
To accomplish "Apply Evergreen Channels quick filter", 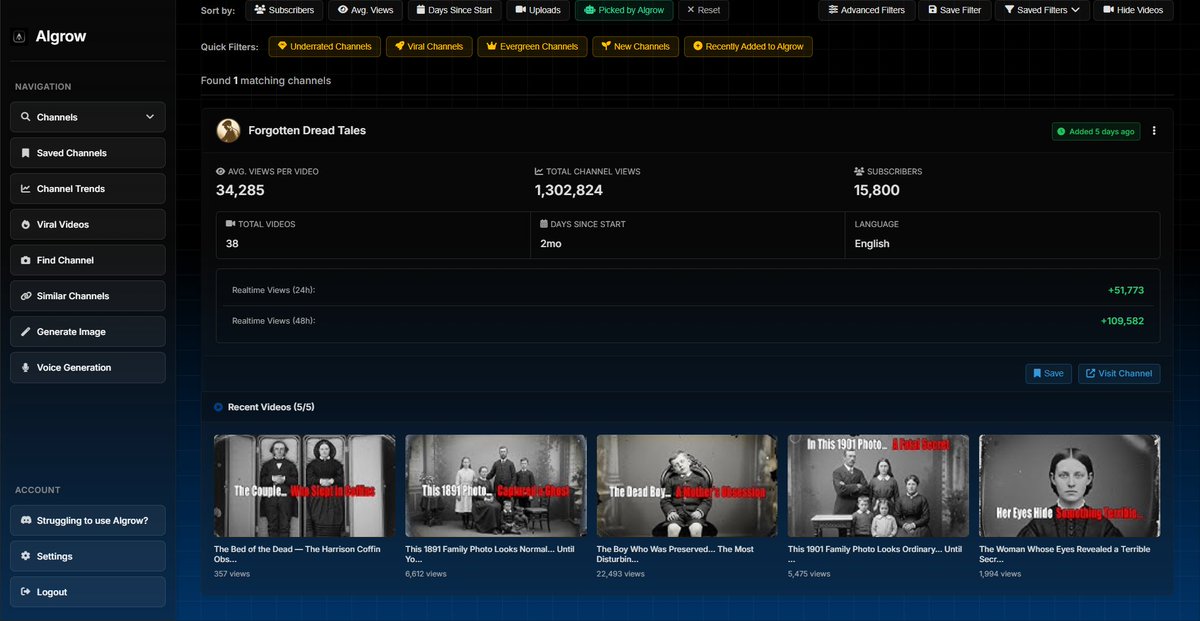I will click(532, 46).
